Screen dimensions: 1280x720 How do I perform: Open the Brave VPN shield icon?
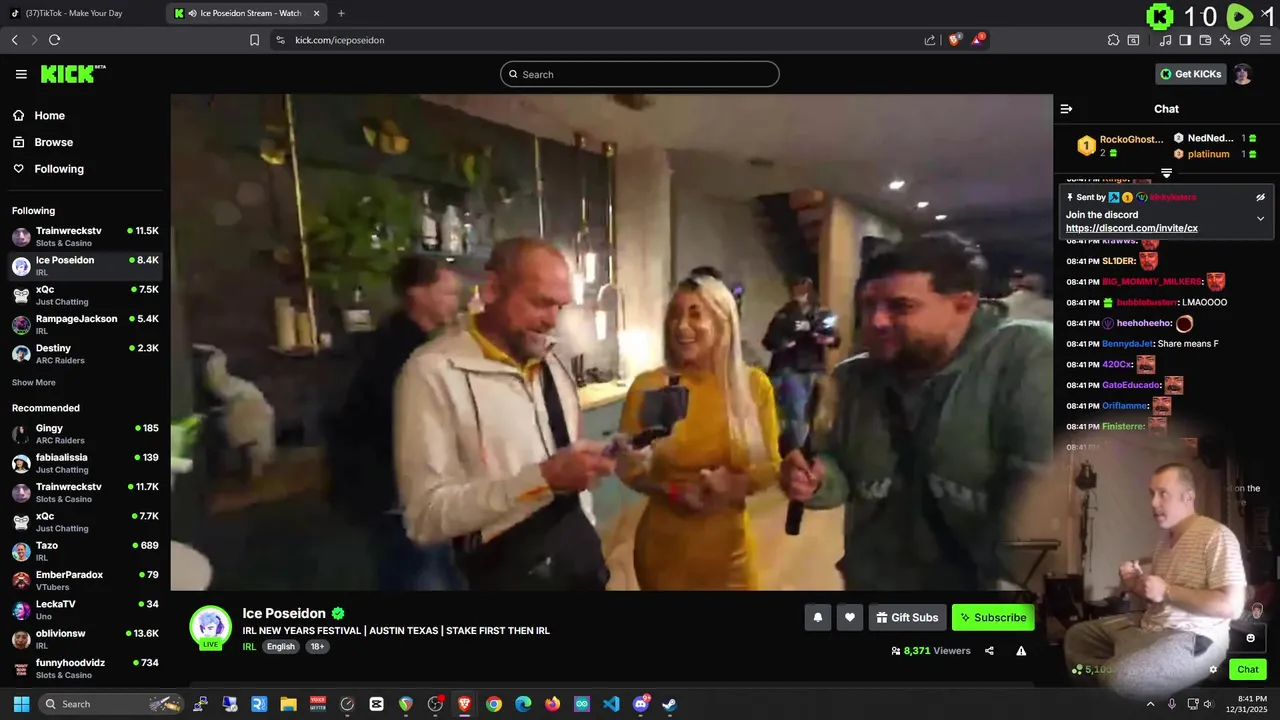pos(1245,40)
